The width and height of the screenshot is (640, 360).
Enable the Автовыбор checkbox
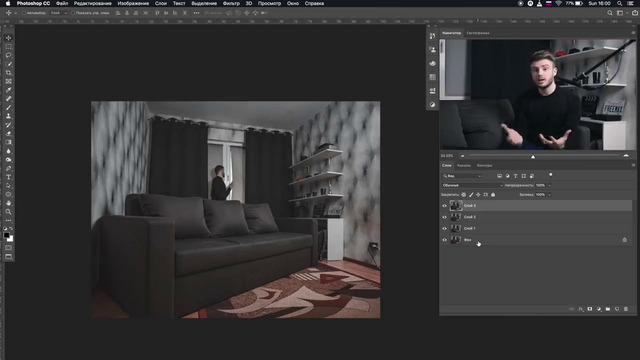coord(24,13)
